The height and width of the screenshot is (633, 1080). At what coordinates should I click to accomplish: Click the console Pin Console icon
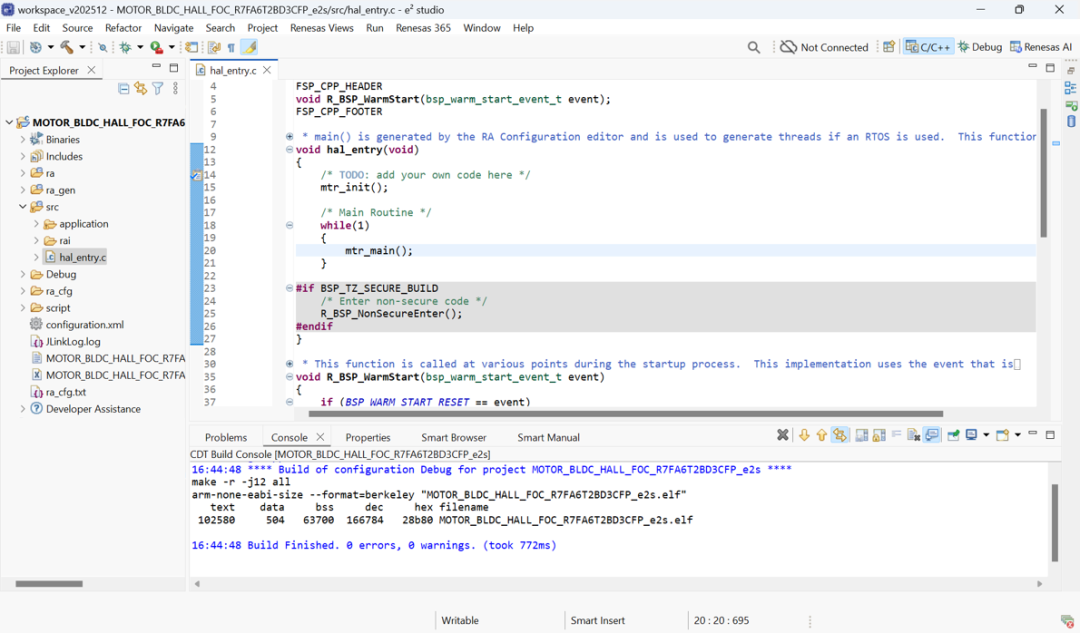pos(953,435)
